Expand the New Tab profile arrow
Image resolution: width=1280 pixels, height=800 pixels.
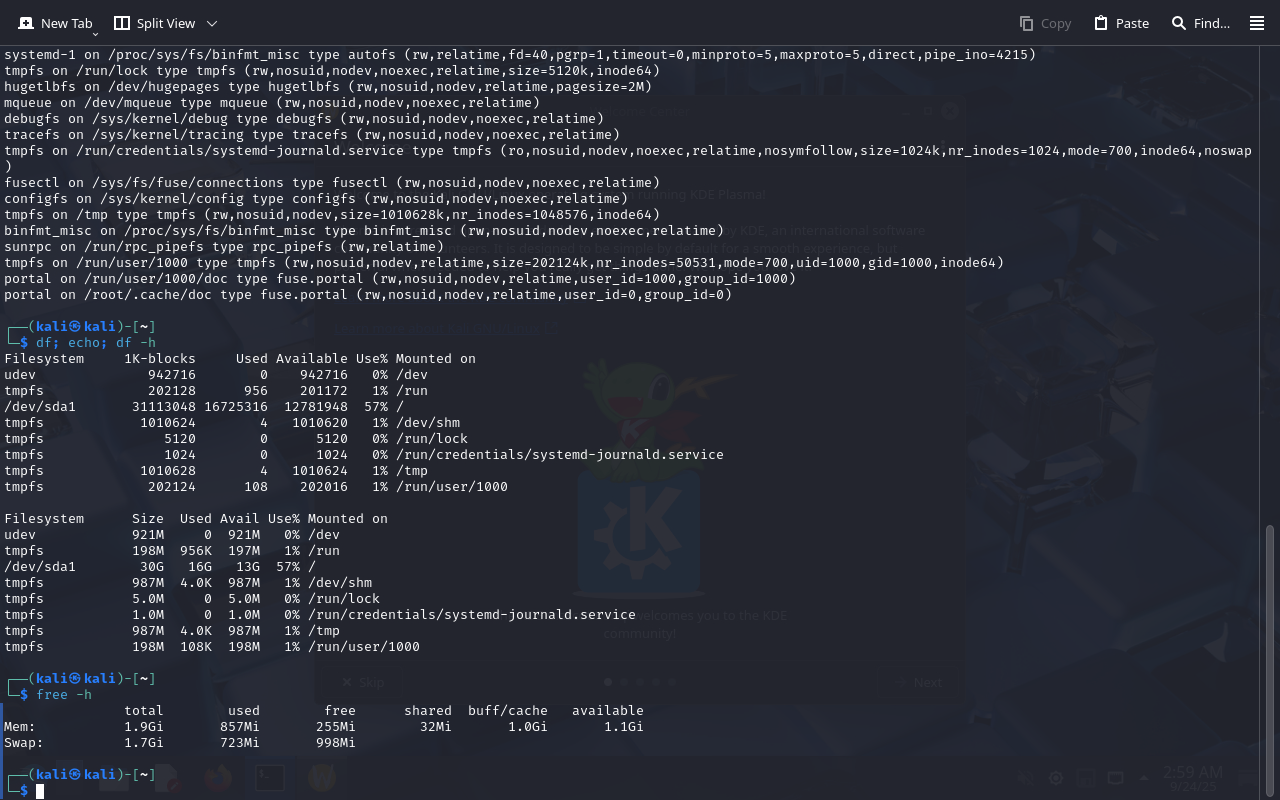point(95,34)
